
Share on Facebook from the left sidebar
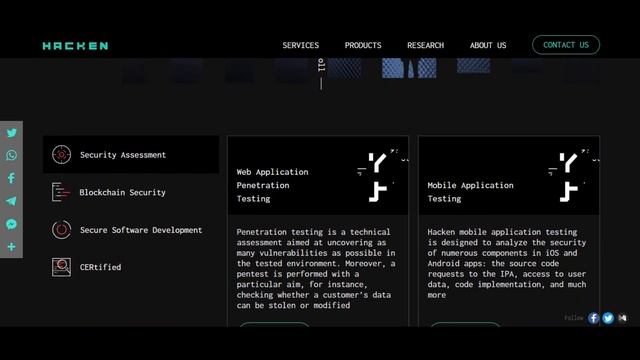pos(11,178)
